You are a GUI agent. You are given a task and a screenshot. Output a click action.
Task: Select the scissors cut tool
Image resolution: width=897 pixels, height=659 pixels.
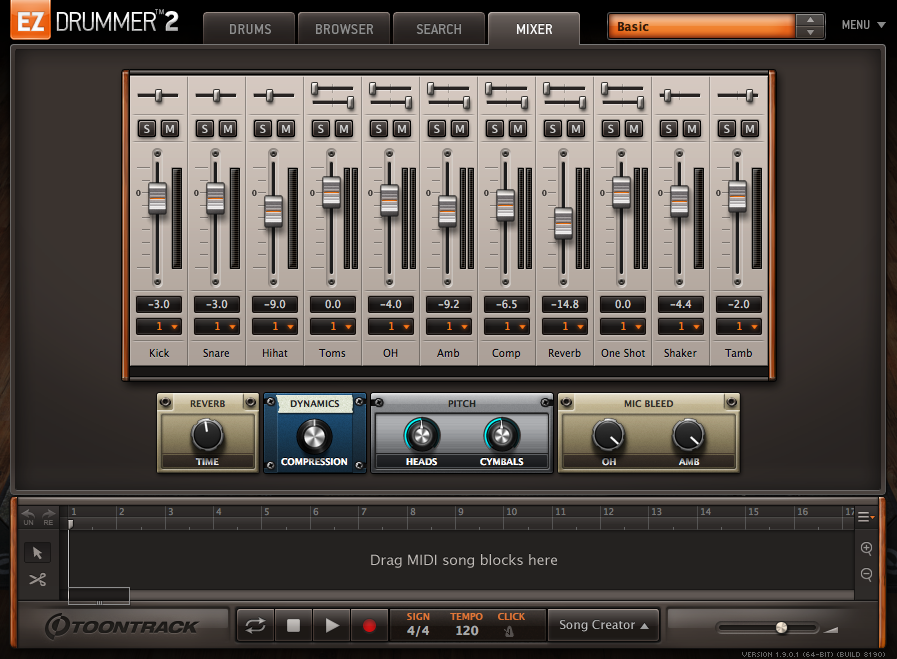(x=37, y=579)
